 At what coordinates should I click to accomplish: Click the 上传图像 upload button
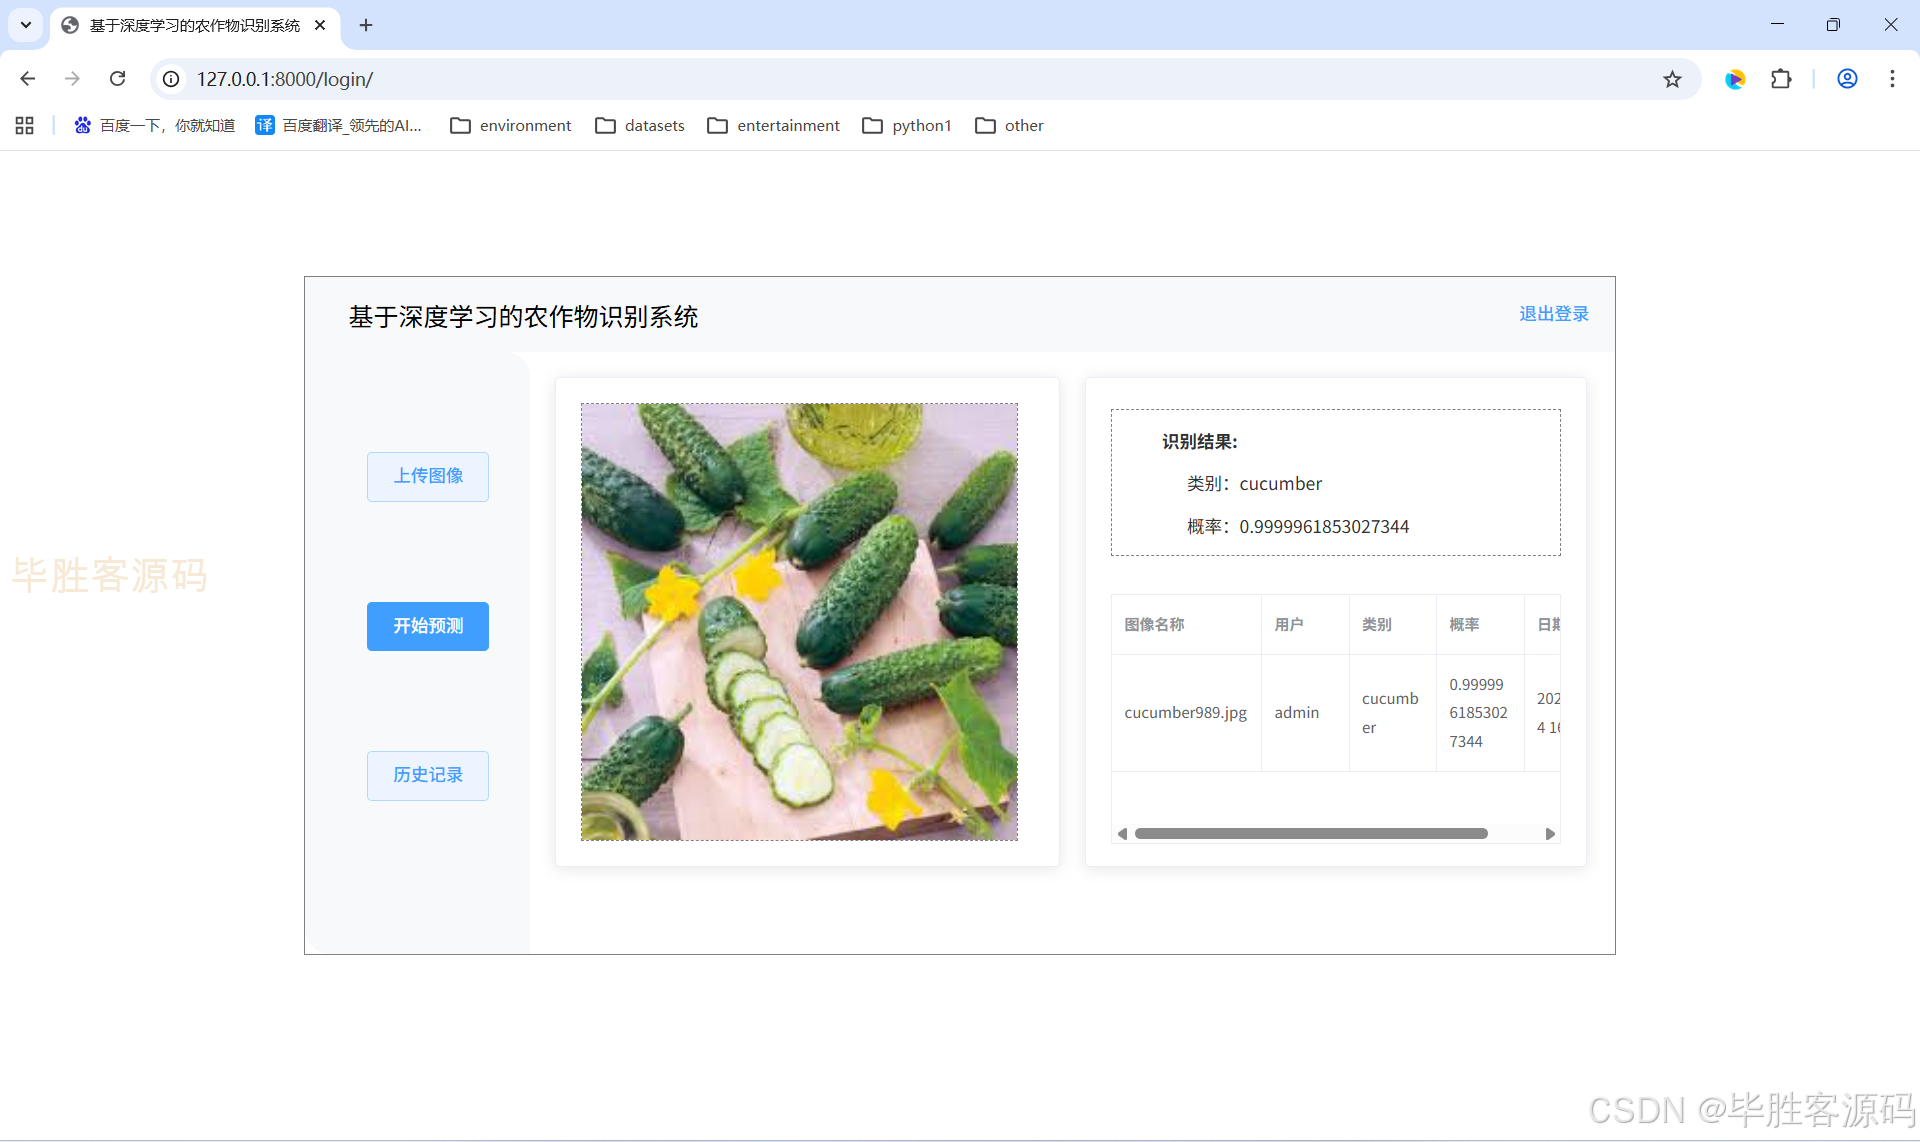(428, 476)
